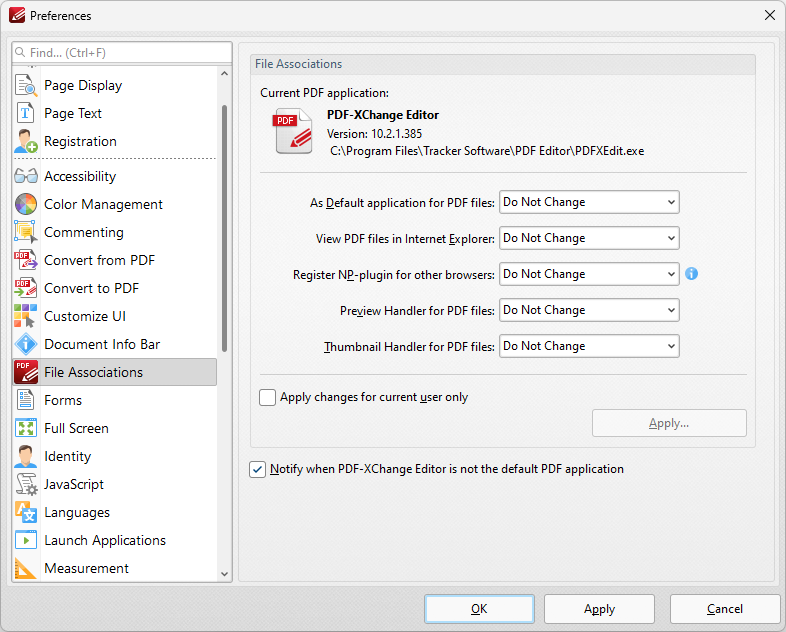The height and width of the screenshot is (632, 786).
Task: Click the bottom Apply button
Action: (600, 609)
